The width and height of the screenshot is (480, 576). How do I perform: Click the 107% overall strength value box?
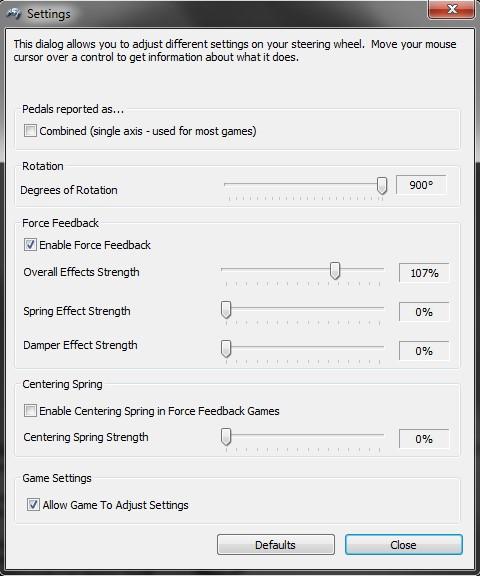(424, 273)
